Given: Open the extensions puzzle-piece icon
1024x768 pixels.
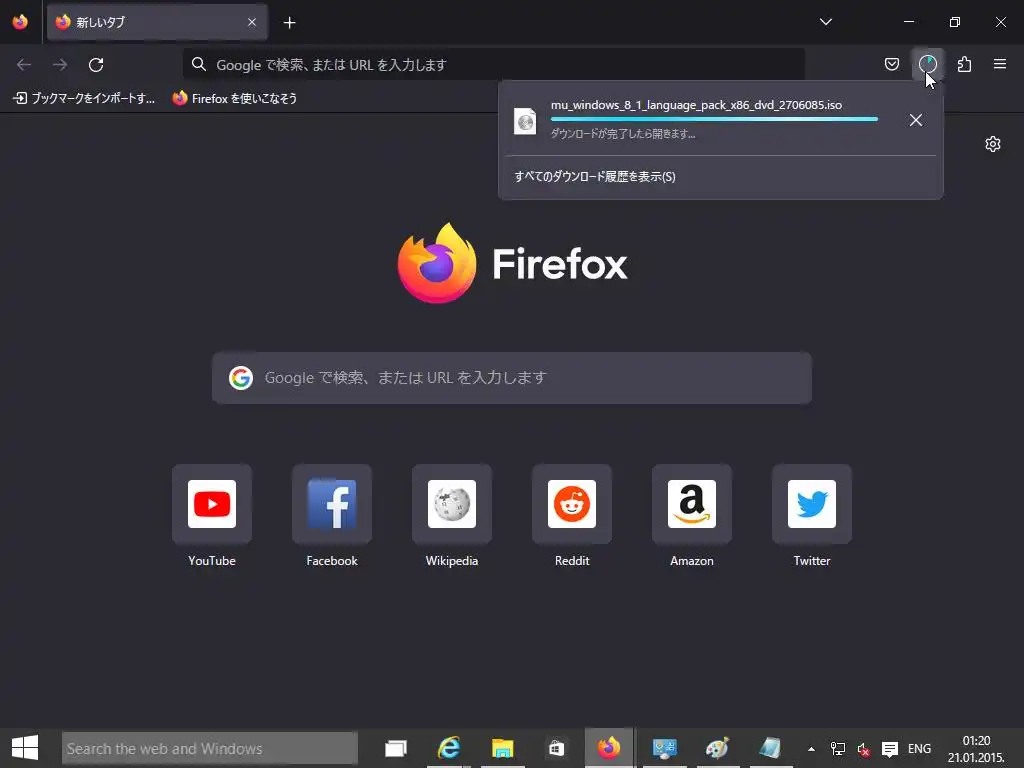Looking at the screenshot, I should [x=964, y=64].
